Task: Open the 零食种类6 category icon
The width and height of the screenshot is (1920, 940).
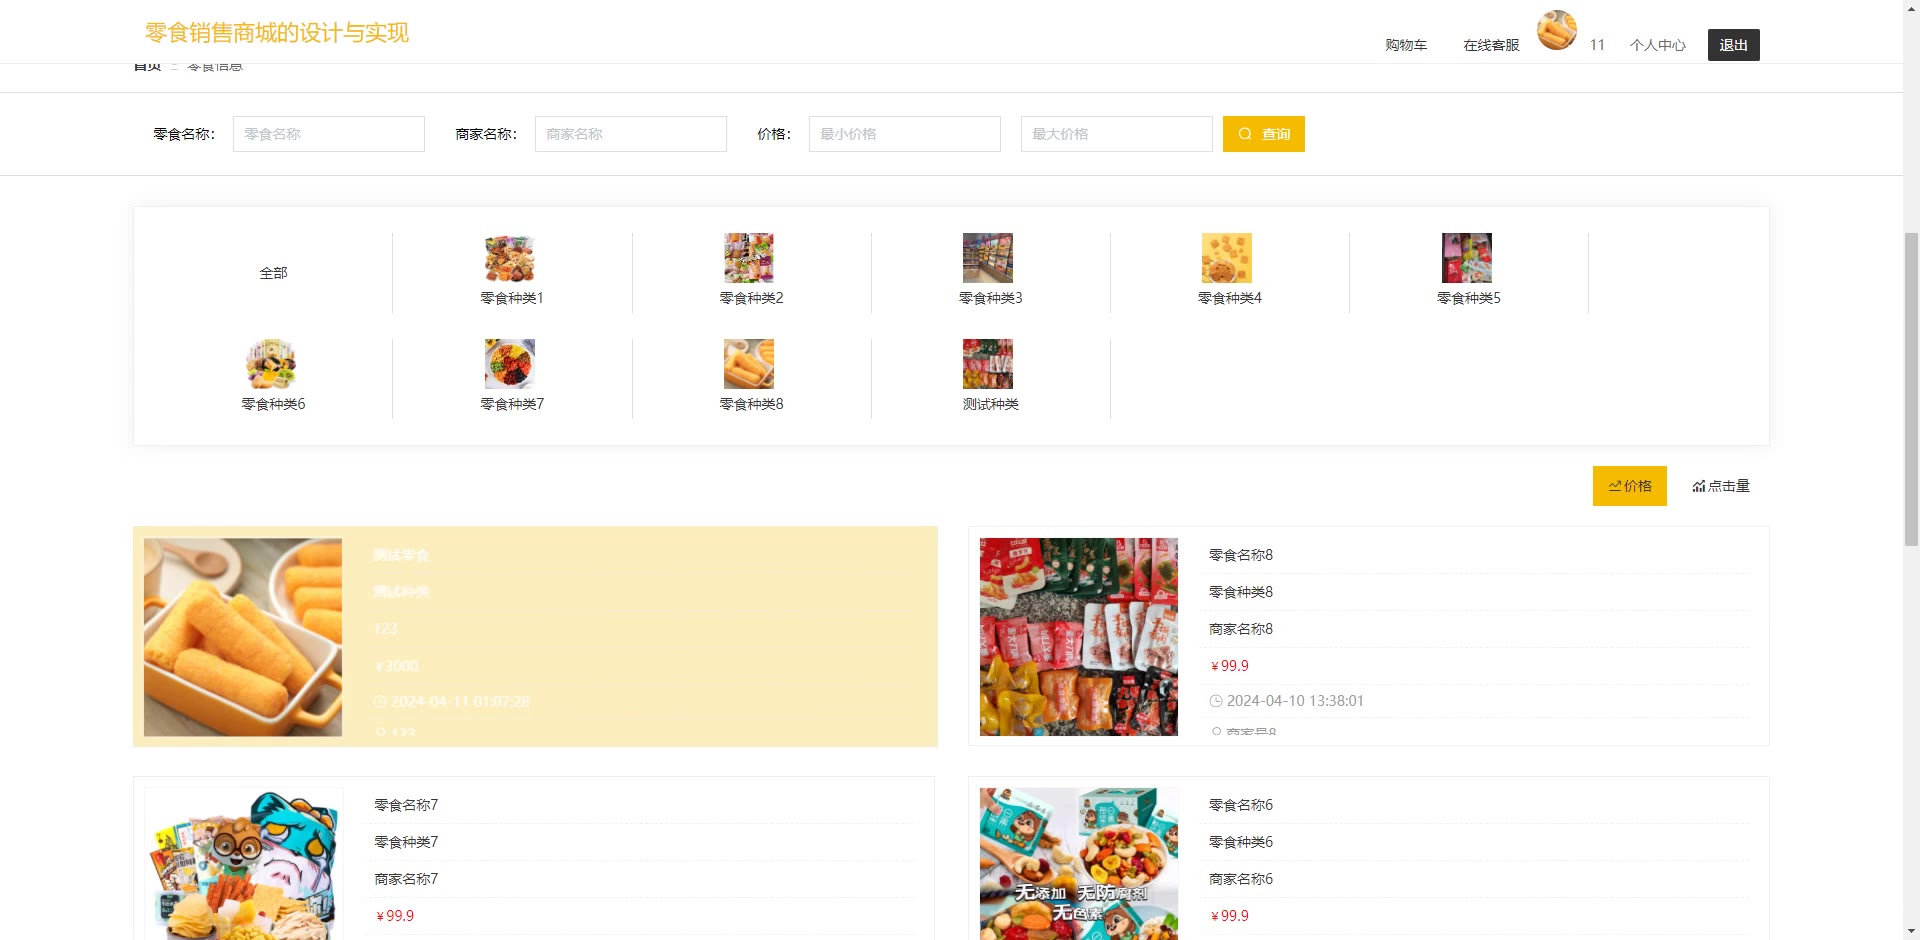Action: [271, 364]
